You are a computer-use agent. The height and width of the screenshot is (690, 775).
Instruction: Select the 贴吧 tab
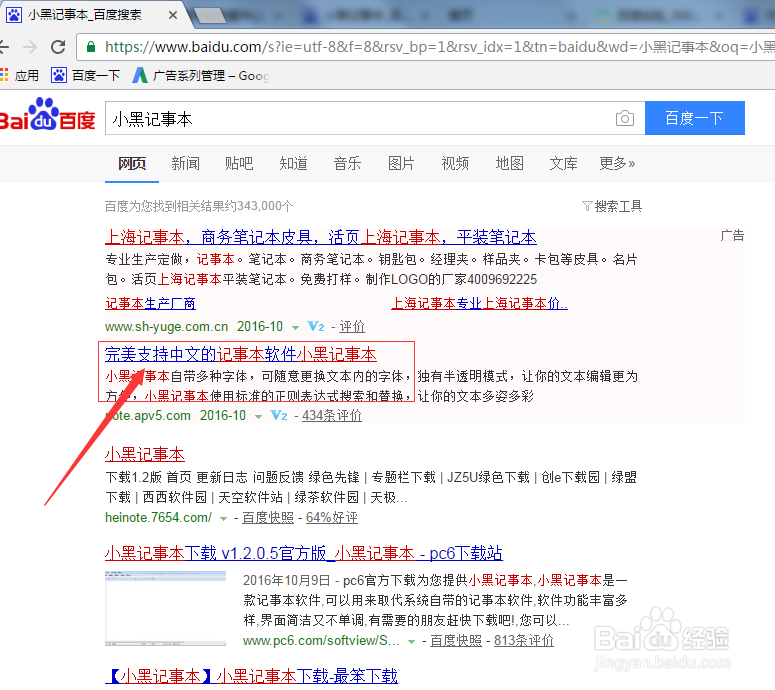[x=239, y=163]
